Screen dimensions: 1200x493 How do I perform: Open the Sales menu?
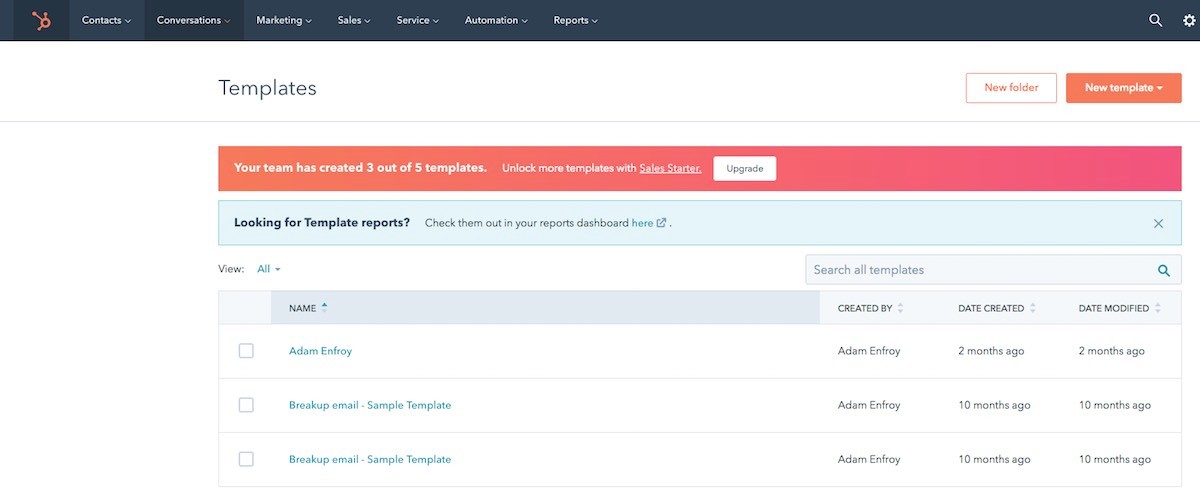click(x=354, y=20)
